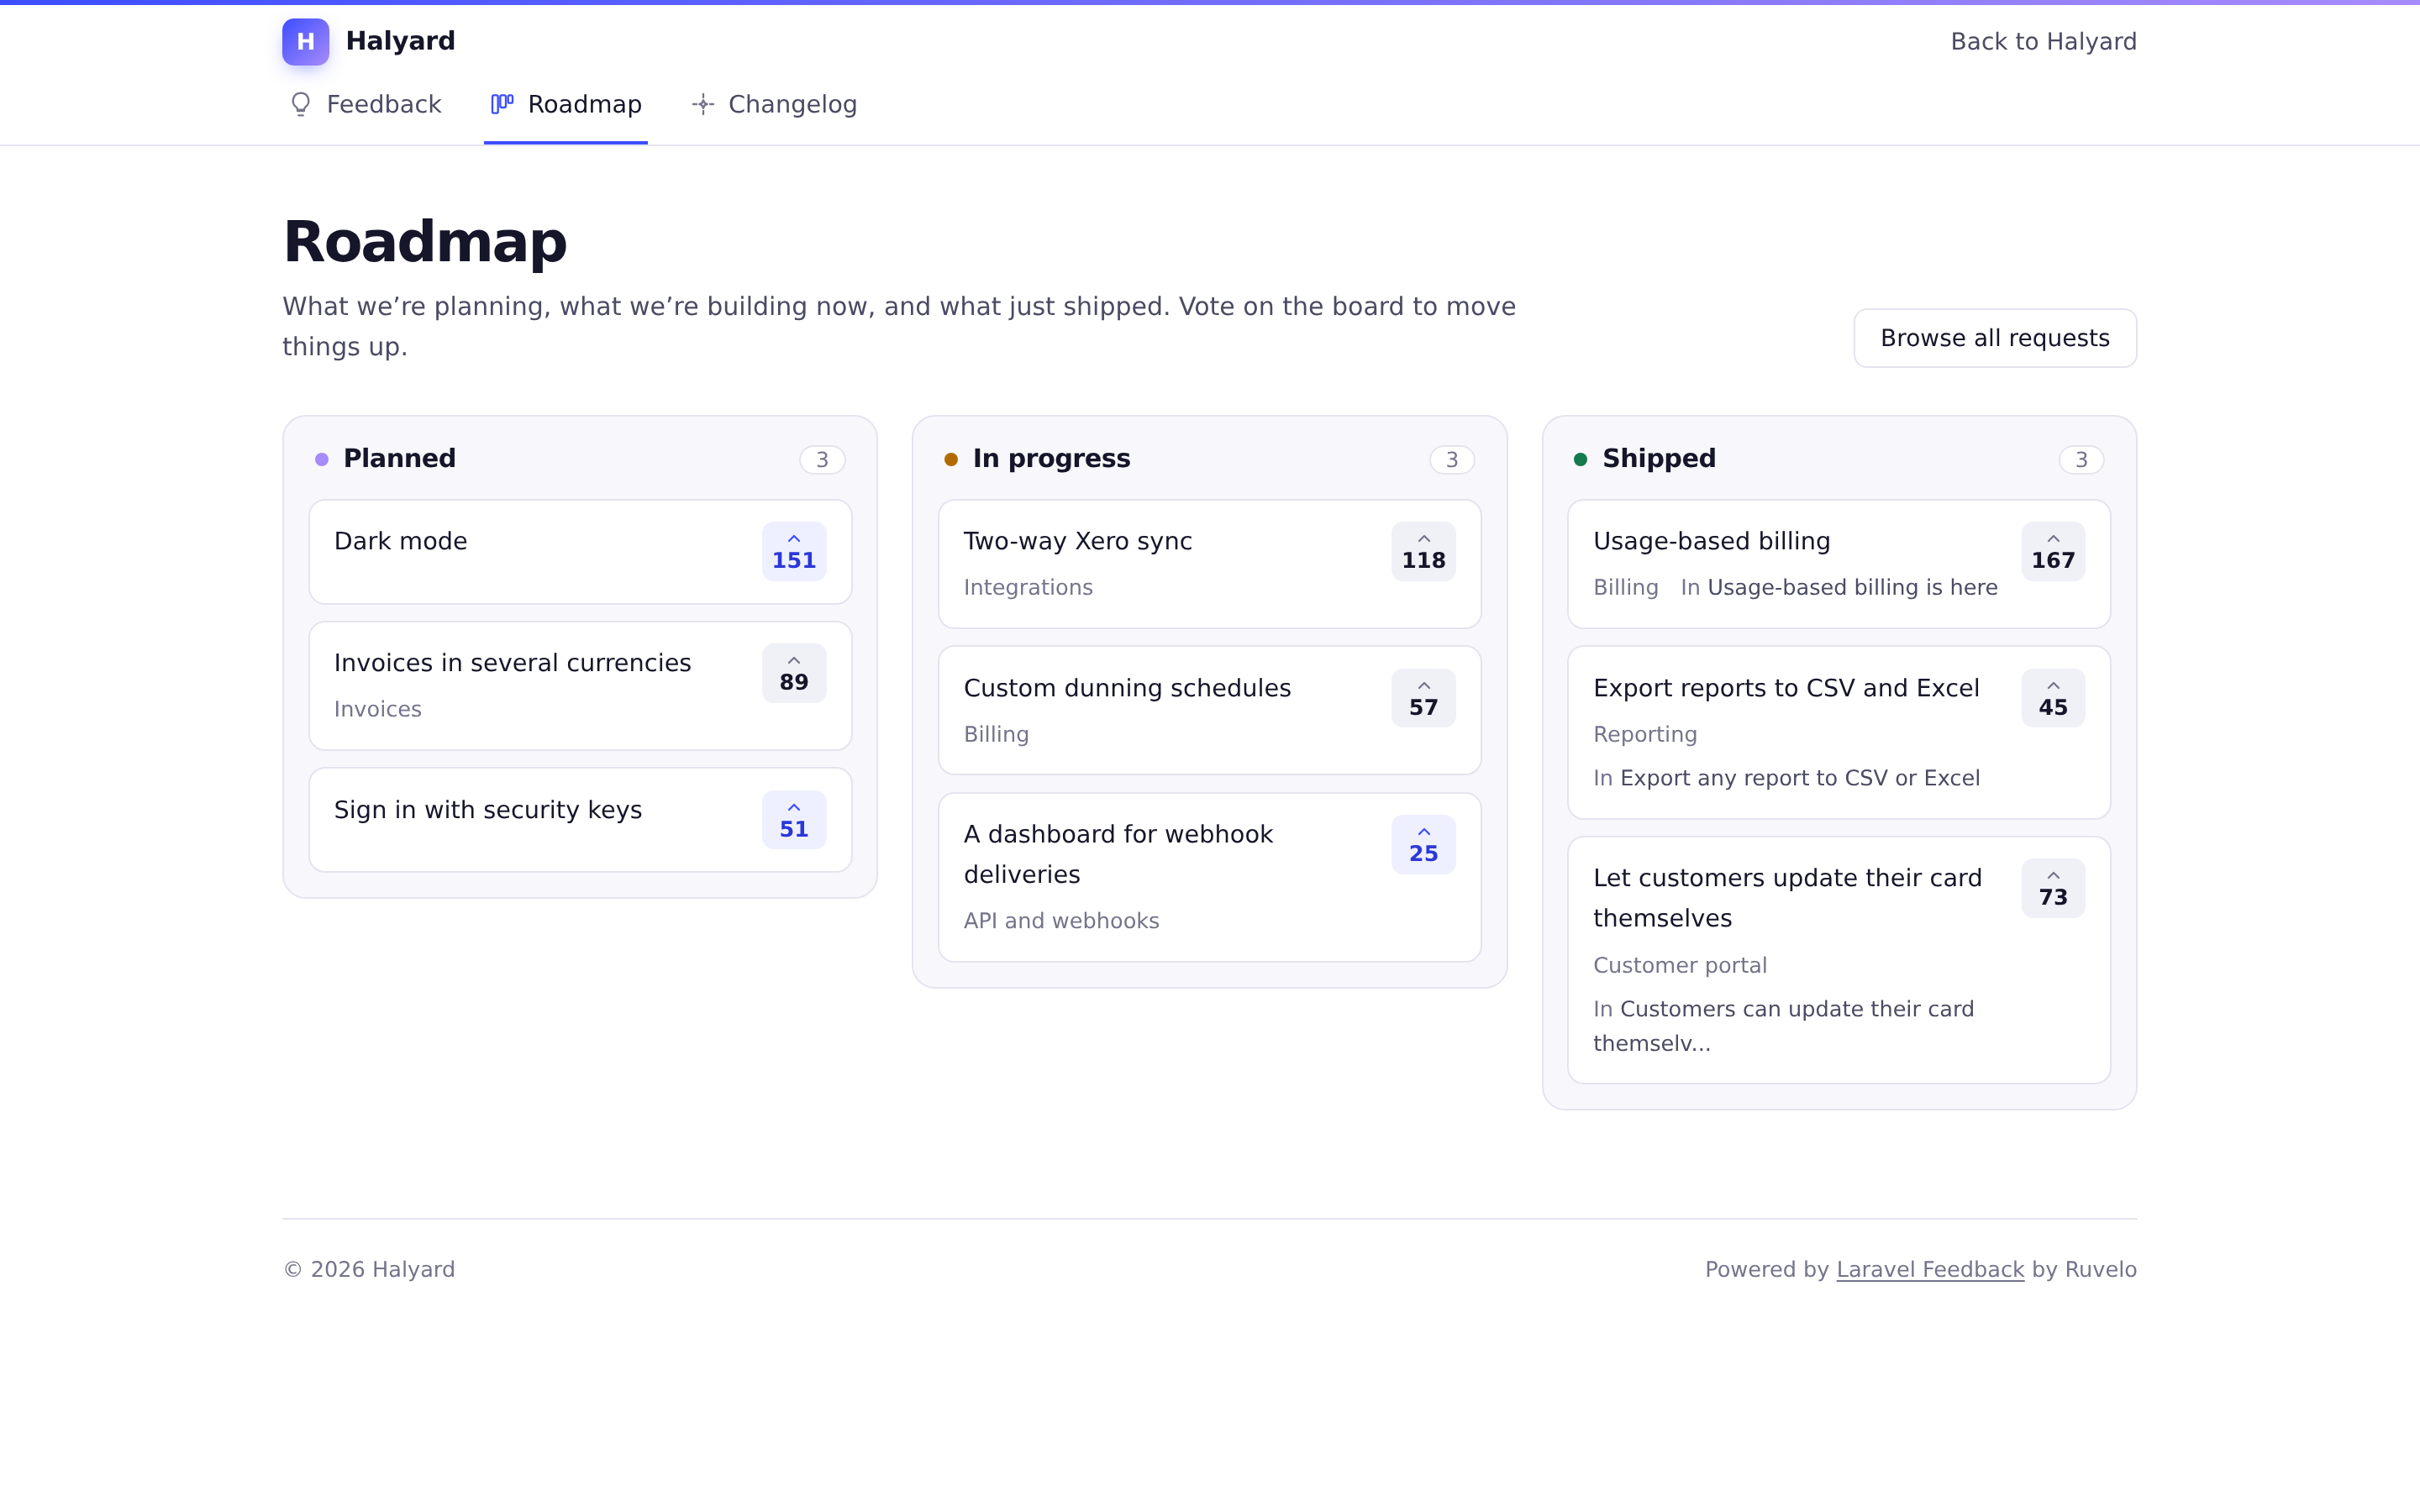Click the API and webhooks category label

1061,921
